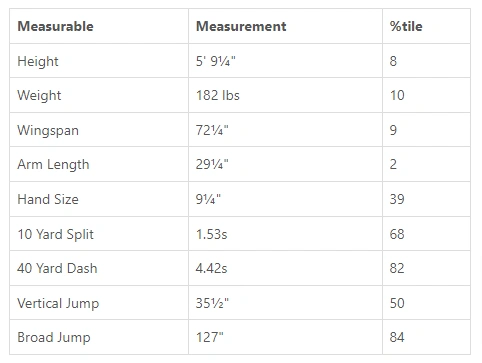Image resolution: width=482 pixels, height=363 pixels.
Task: Select the Wingspan row label
Action: [48, 131]
